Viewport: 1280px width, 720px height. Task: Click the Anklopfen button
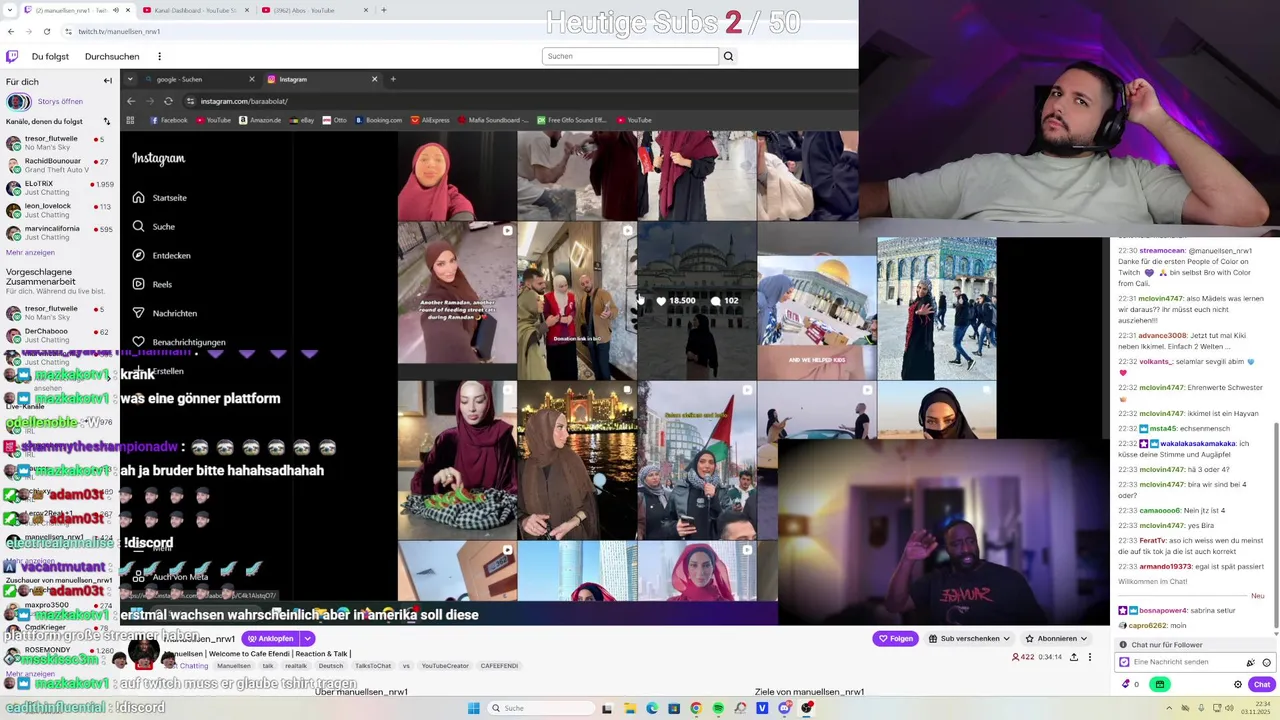click(270, 638)
